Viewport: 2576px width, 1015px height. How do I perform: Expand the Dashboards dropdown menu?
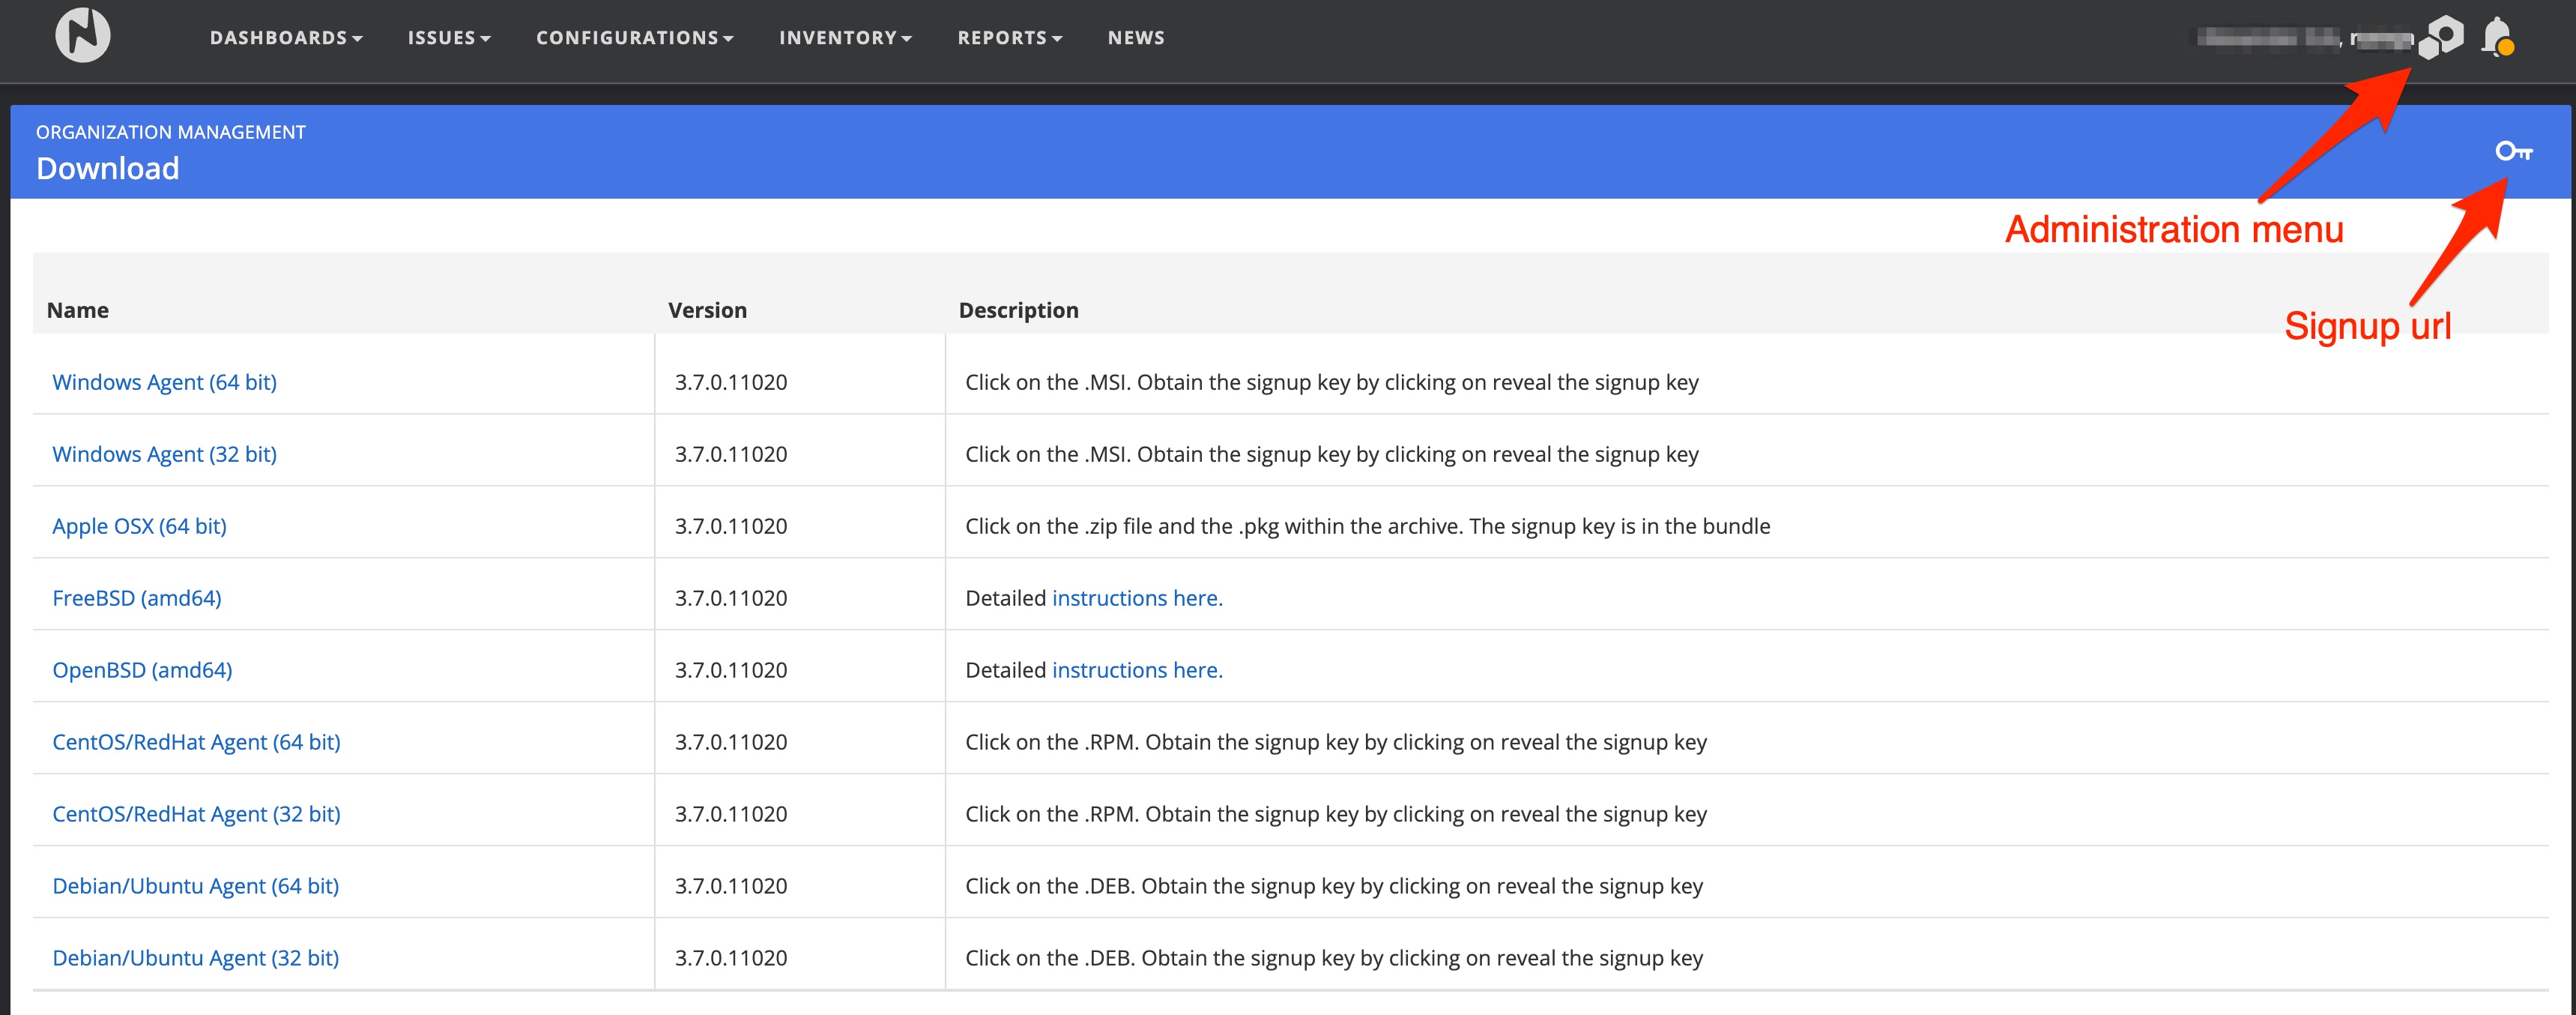[x=285, y=38]
